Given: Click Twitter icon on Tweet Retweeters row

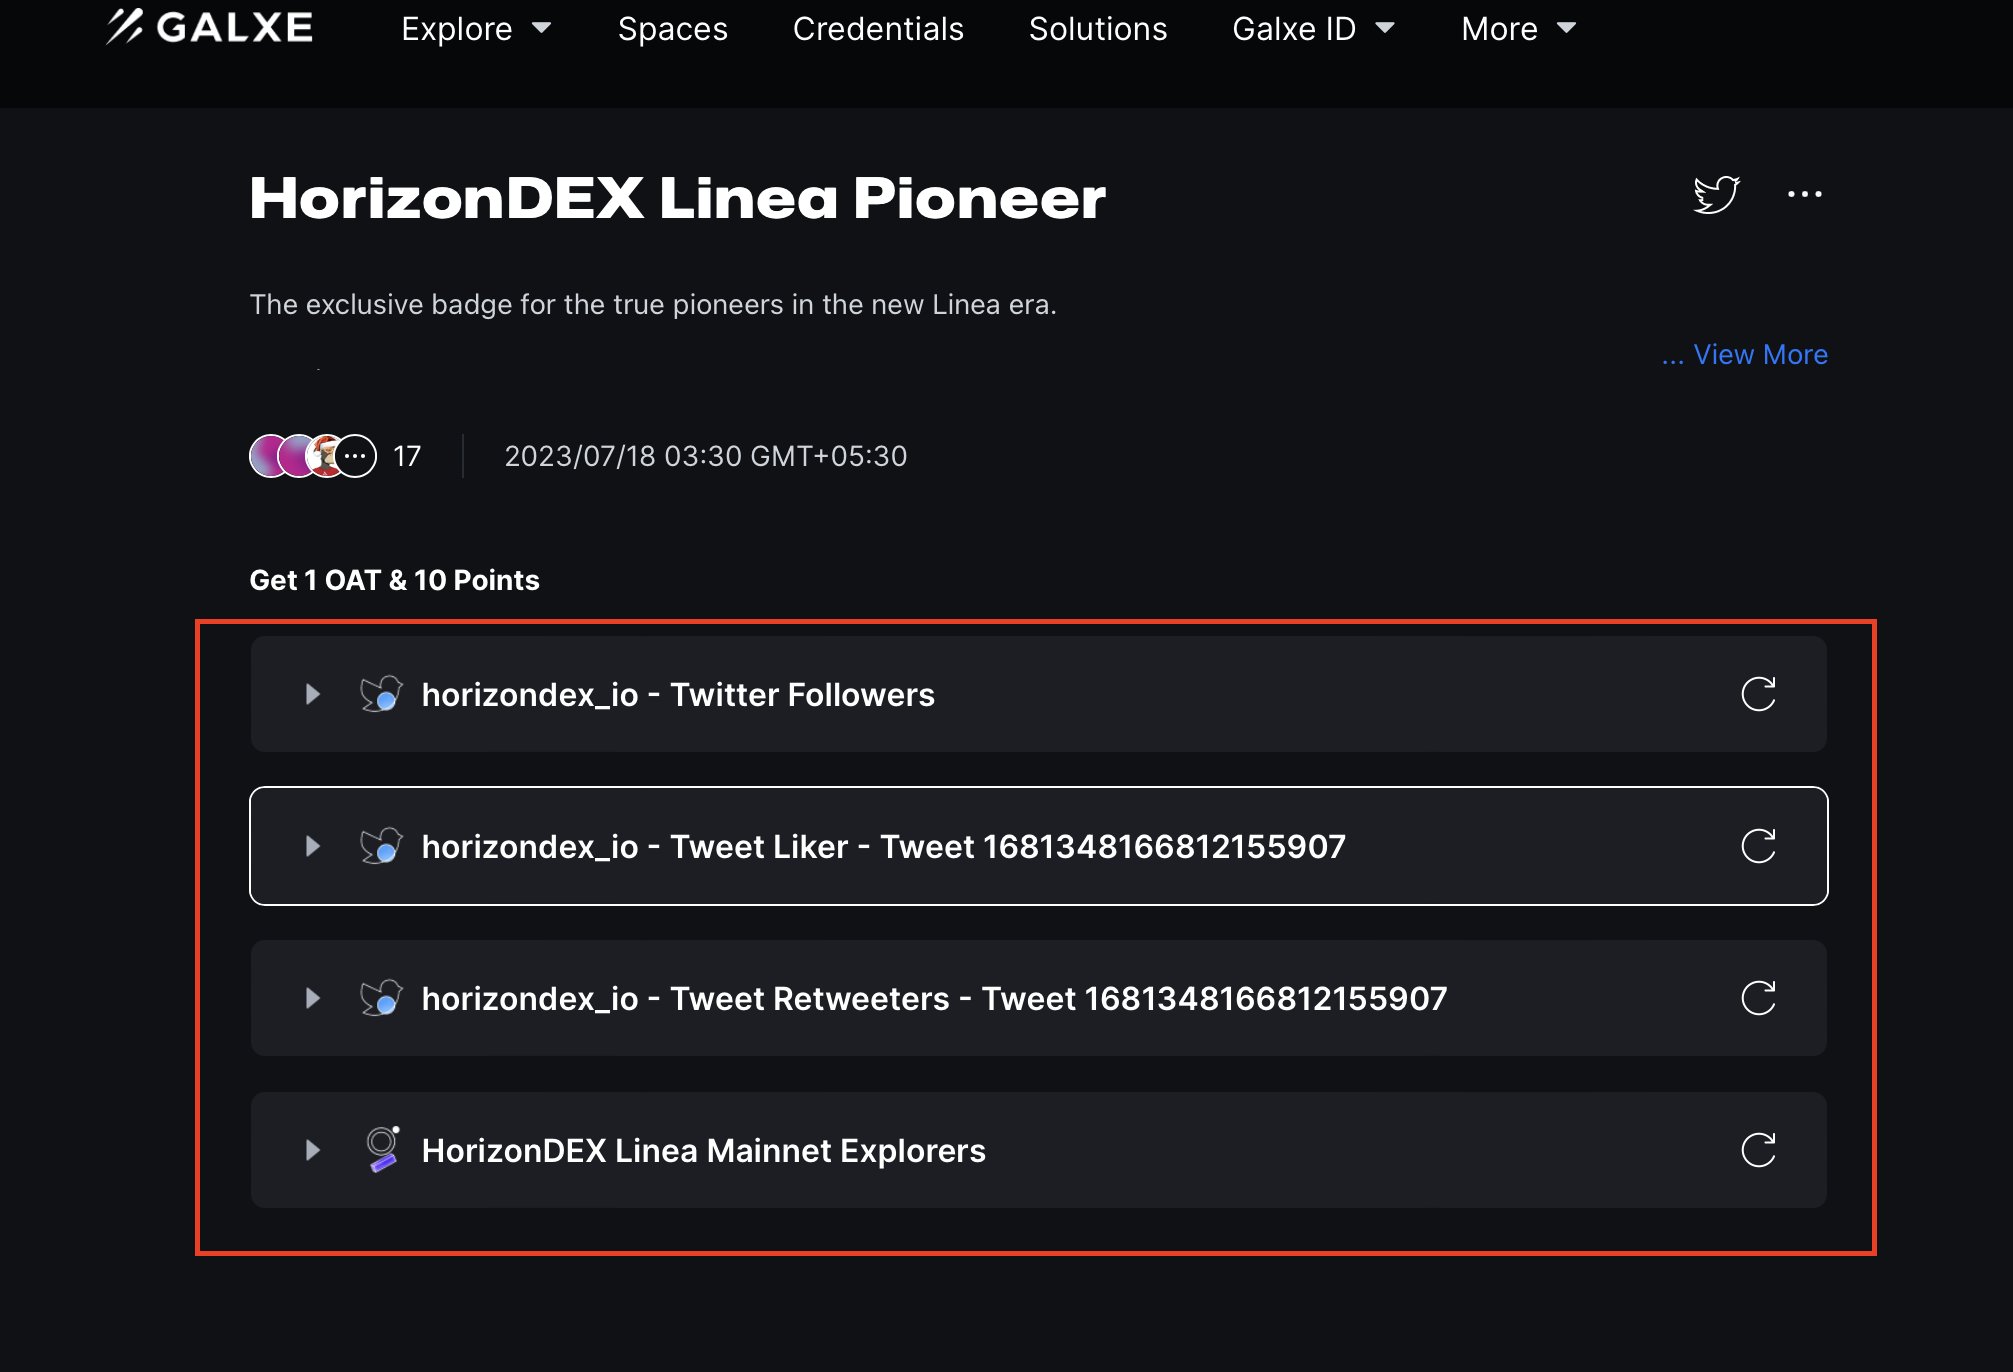Looking at the screenshot, I should pyautogui.click(x=381, y=997).
